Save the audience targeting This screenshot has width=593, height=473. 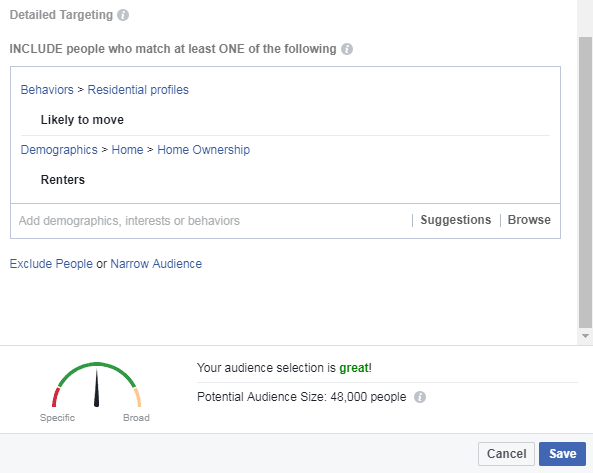[562, 454]
